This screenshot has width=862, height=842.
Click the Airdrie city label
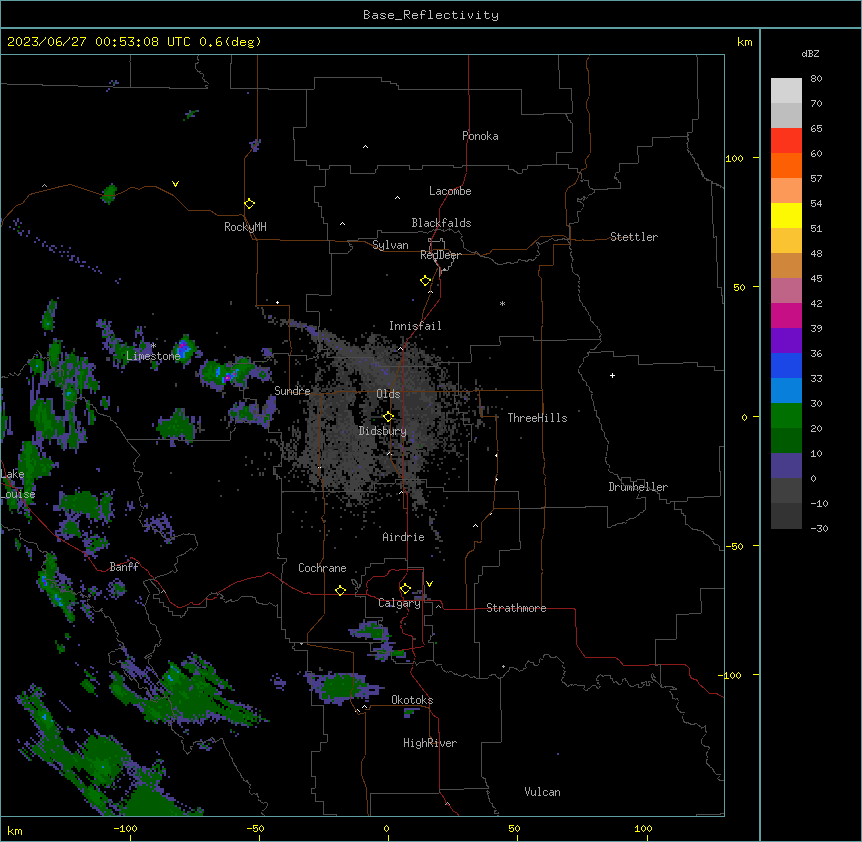(x=404, y=537)
